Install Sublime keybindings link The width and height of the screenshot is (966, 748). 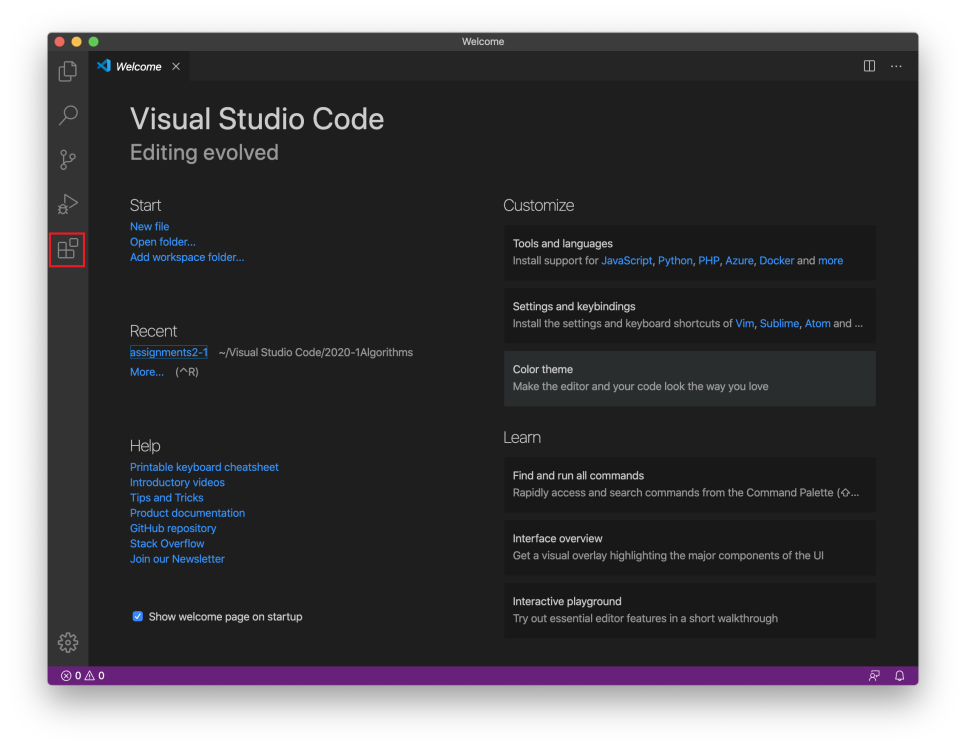point(779,323)
